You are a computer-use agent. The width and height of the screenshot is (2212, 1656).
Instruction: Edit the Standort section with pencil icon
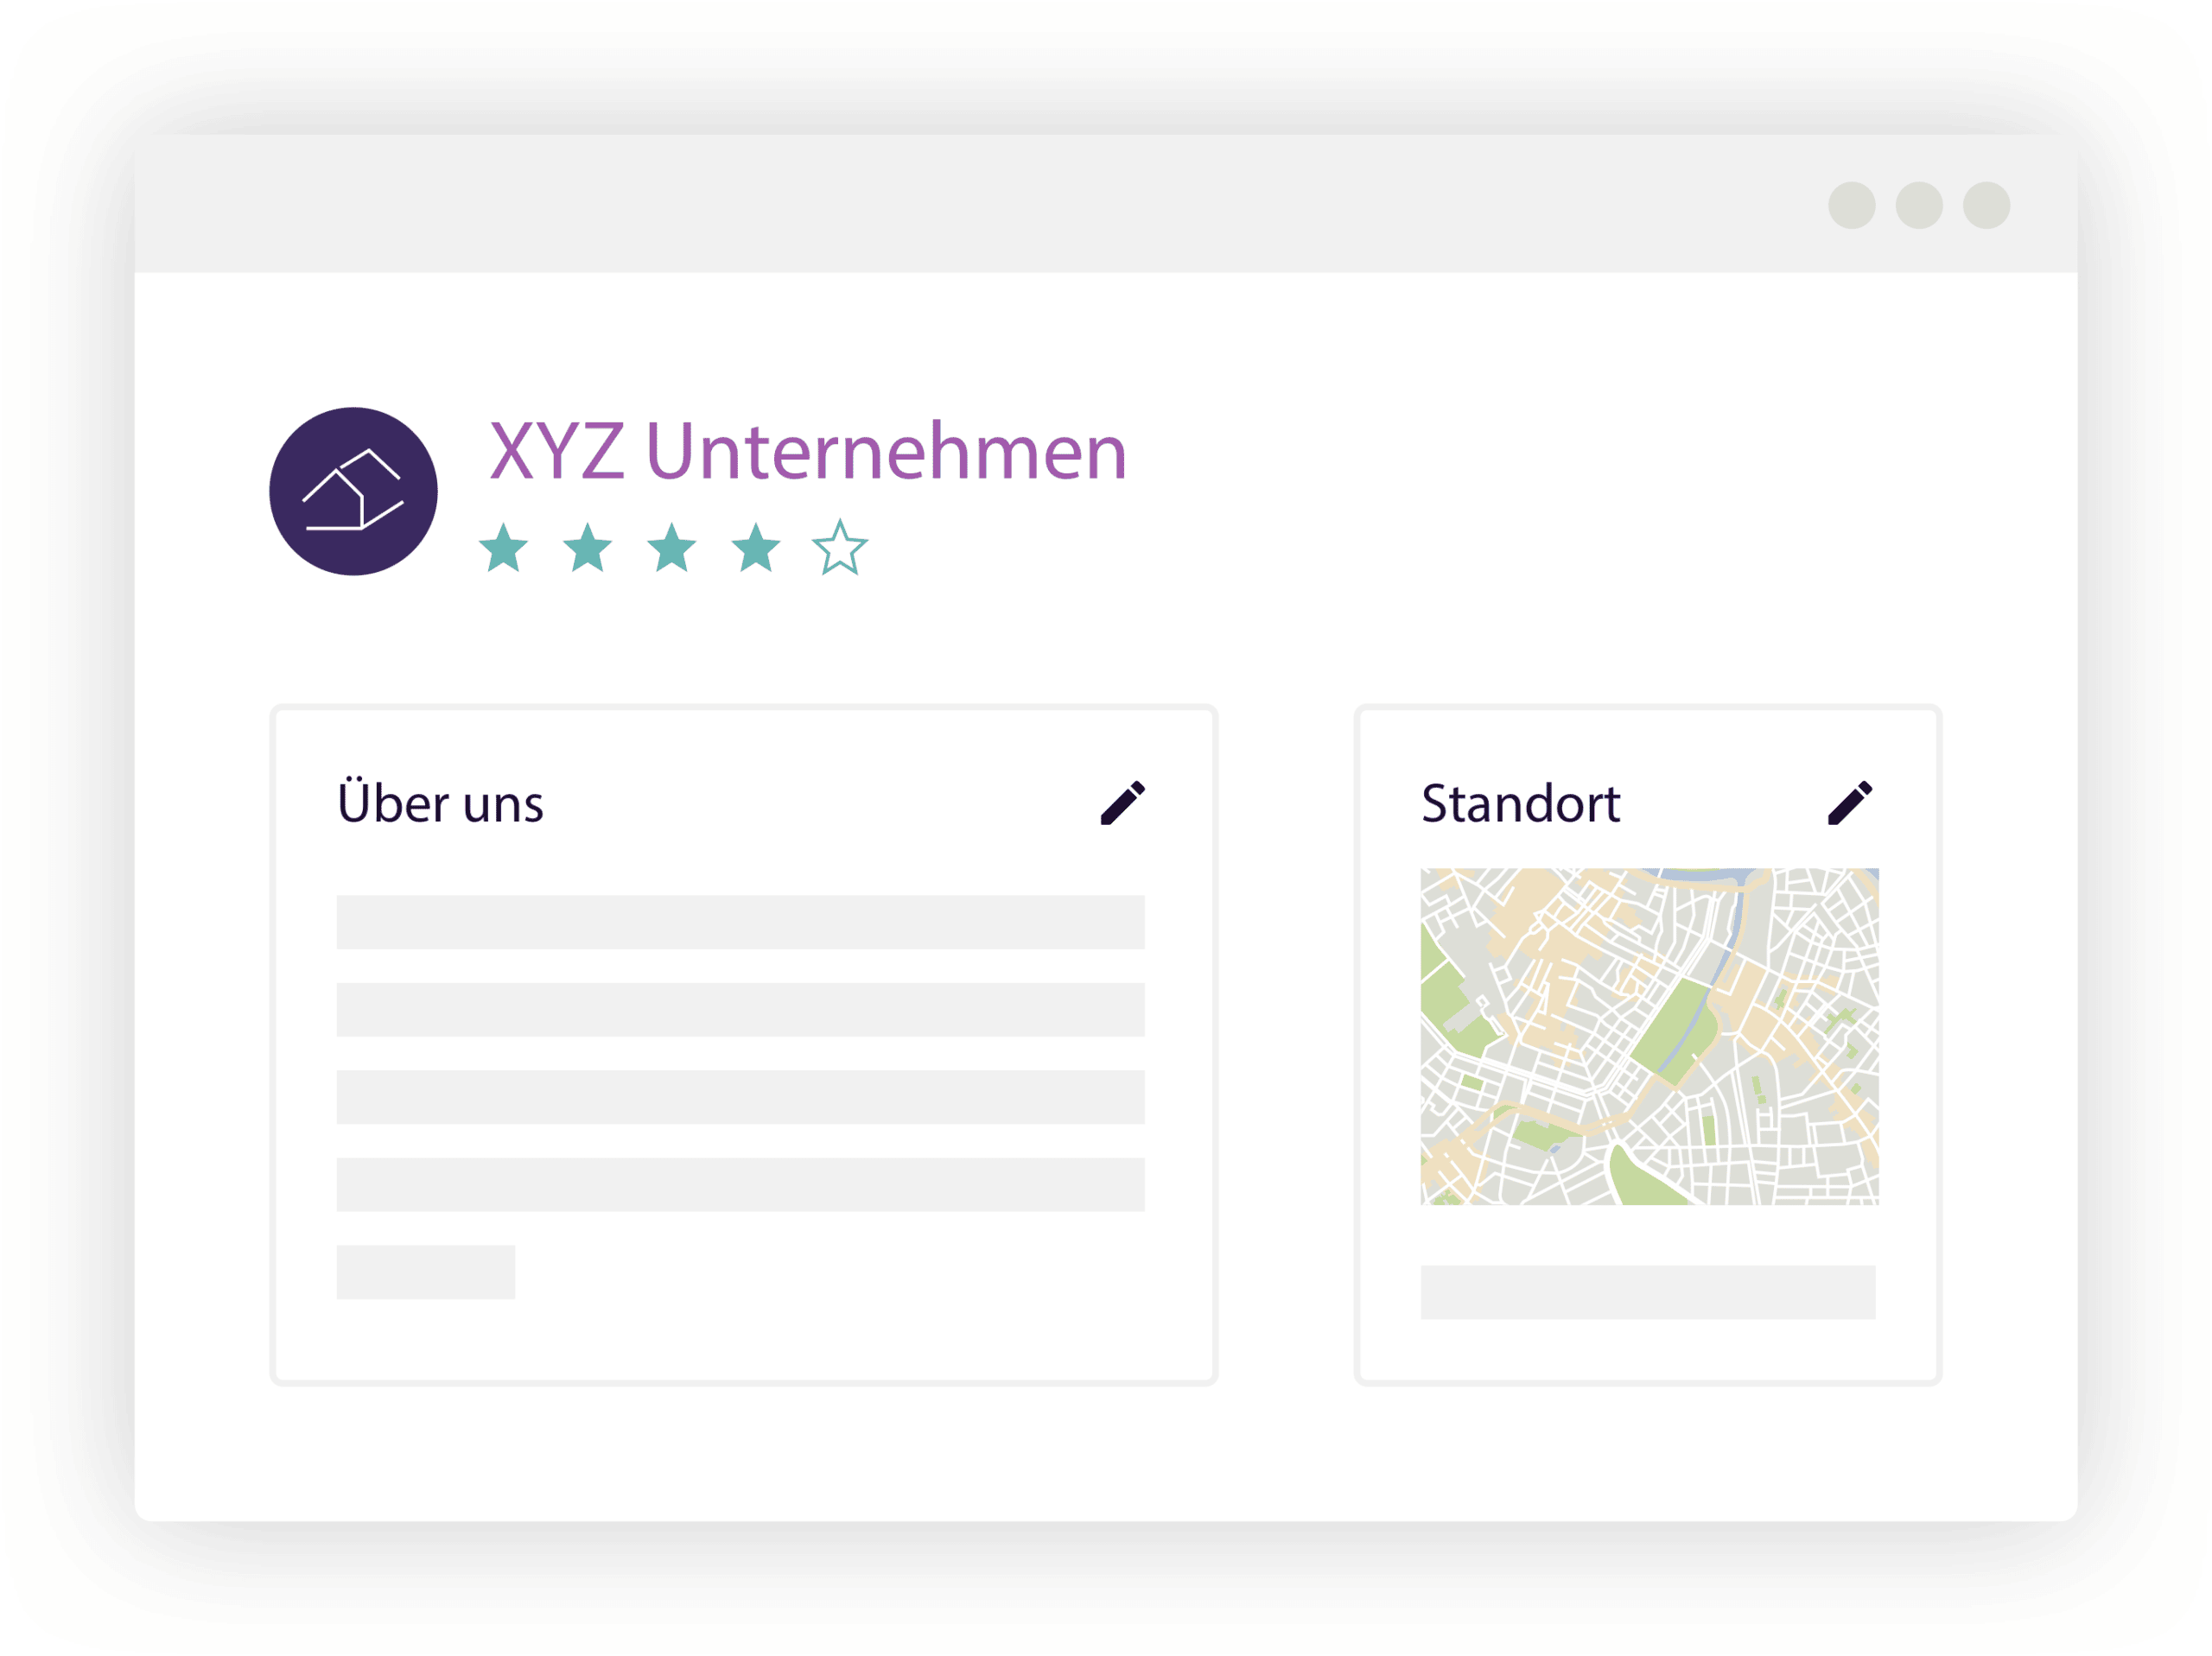[x=1849, y=803]
